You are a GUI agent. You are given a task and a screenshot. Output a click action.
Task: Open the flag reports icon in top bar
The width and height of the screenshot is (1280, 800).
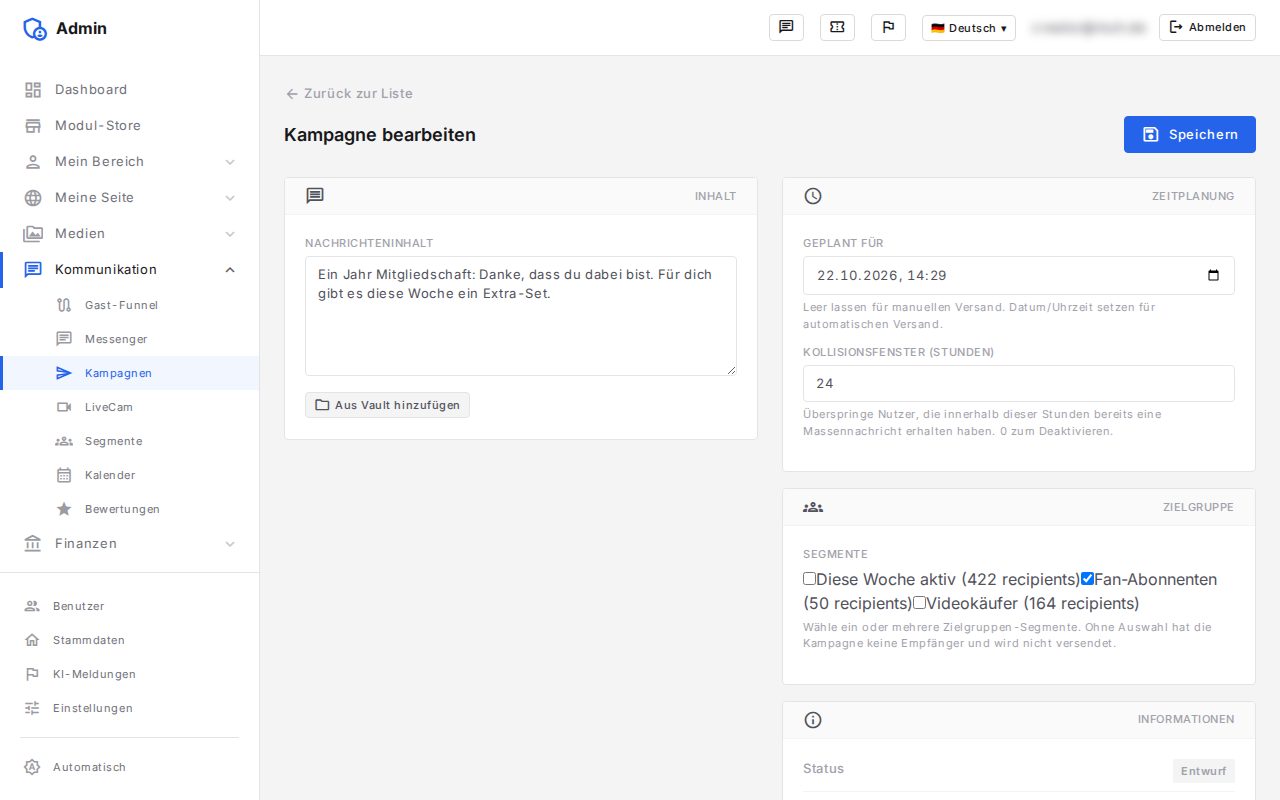click(888, 27)
